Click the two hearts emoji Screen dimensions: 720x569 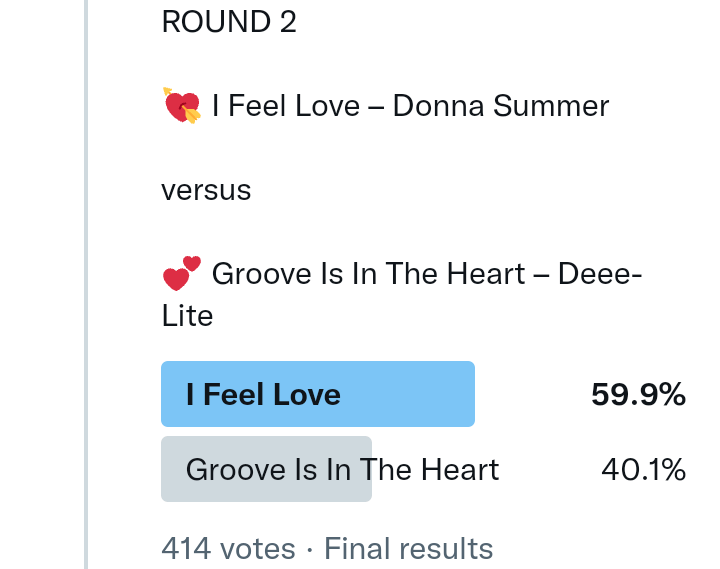click(181, 274)
